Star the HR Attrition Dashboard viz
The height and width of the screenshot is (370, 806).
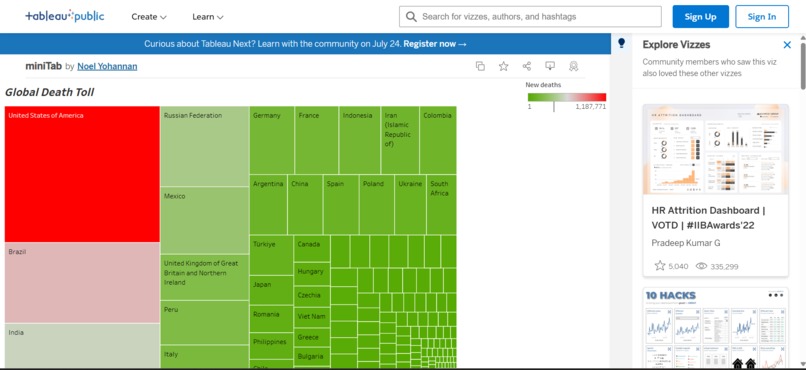(x=660, y=266)
